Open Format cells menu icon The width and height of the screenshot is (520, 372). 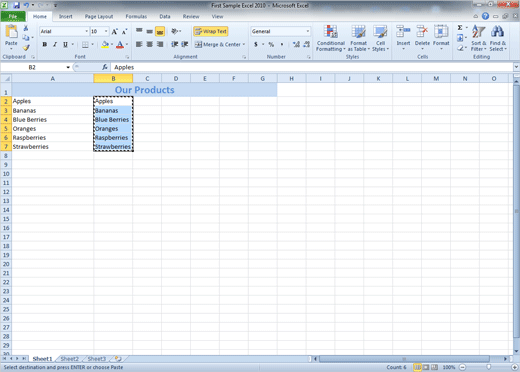pyautogui.click(x=441, y=32)
